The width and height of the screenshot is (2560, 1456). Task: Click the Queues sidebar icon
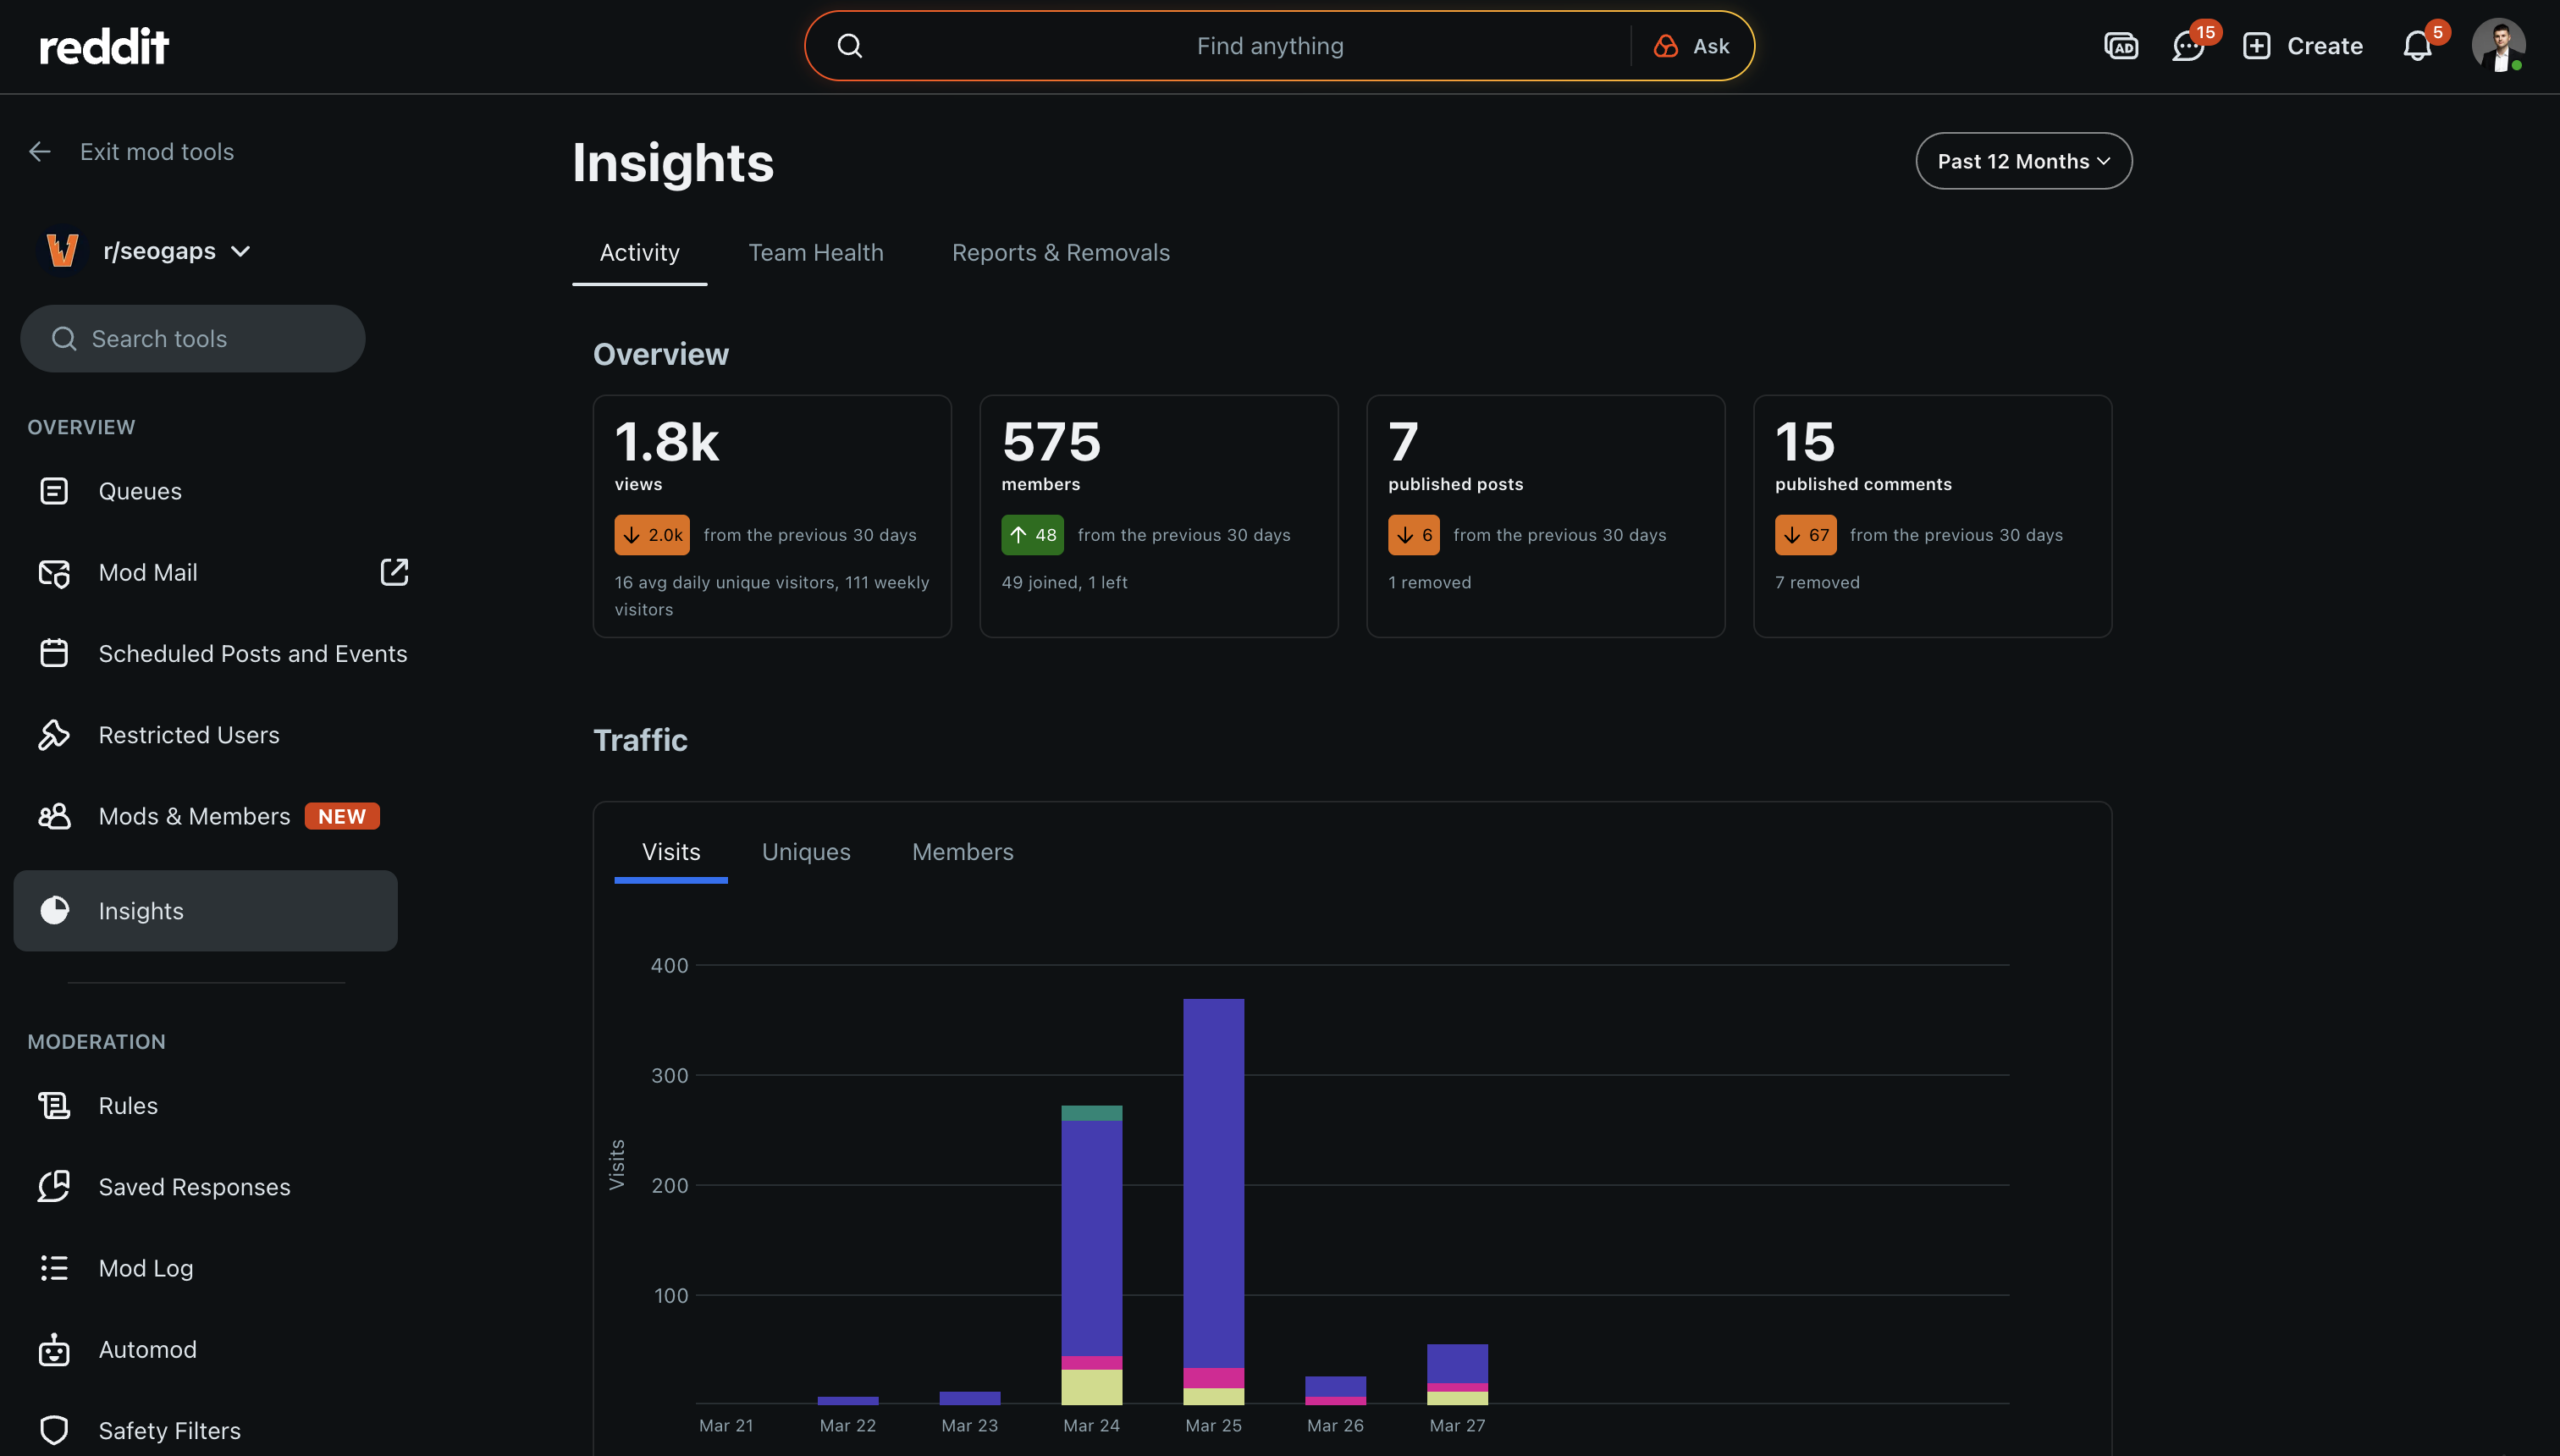54,491
